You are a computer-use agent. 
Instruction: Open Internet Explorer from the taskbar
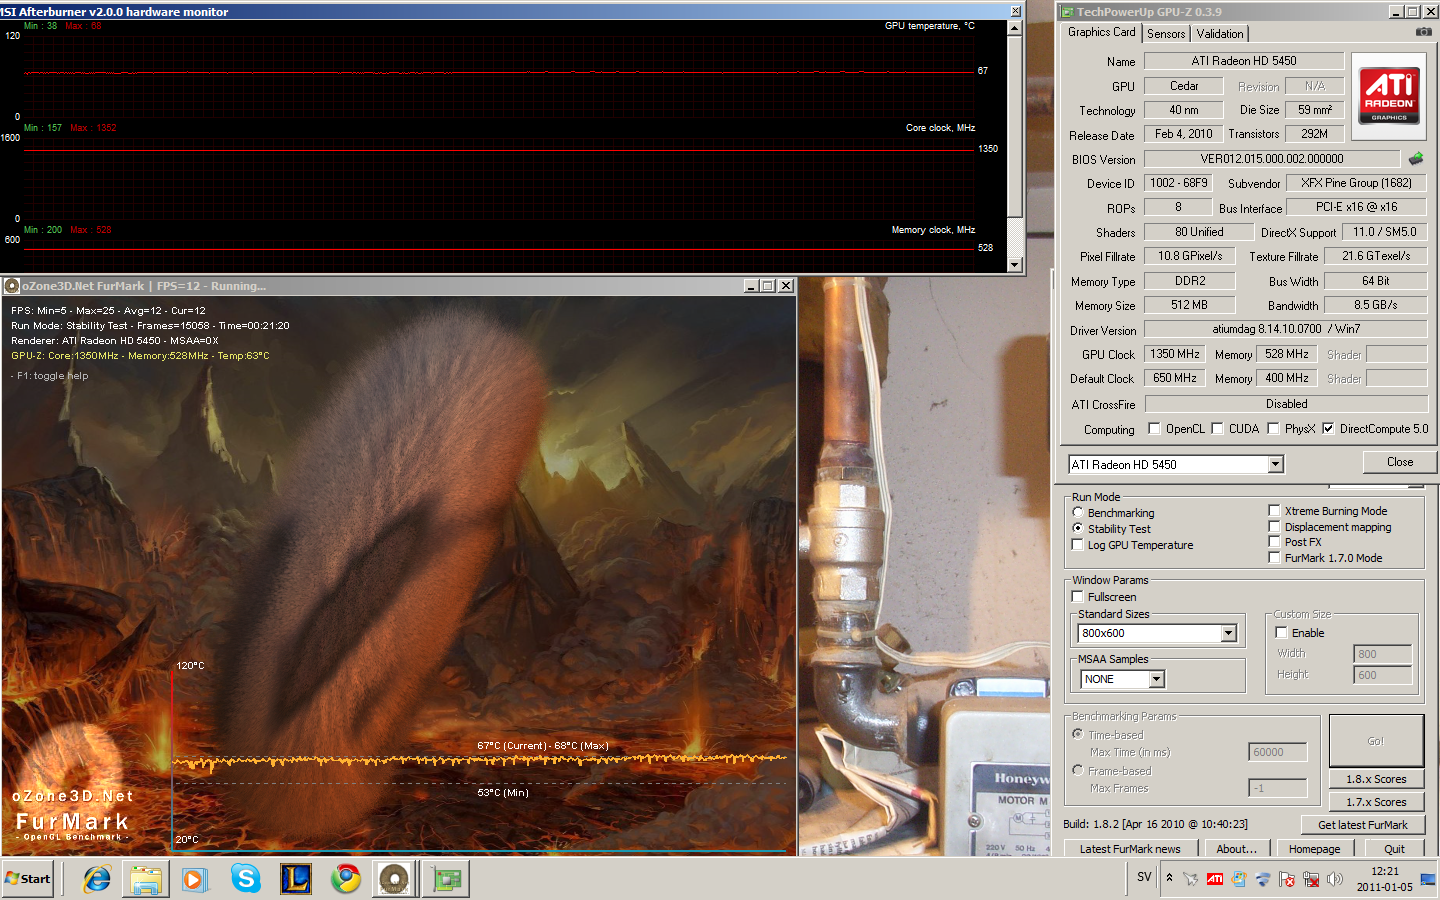click(97, 879)
